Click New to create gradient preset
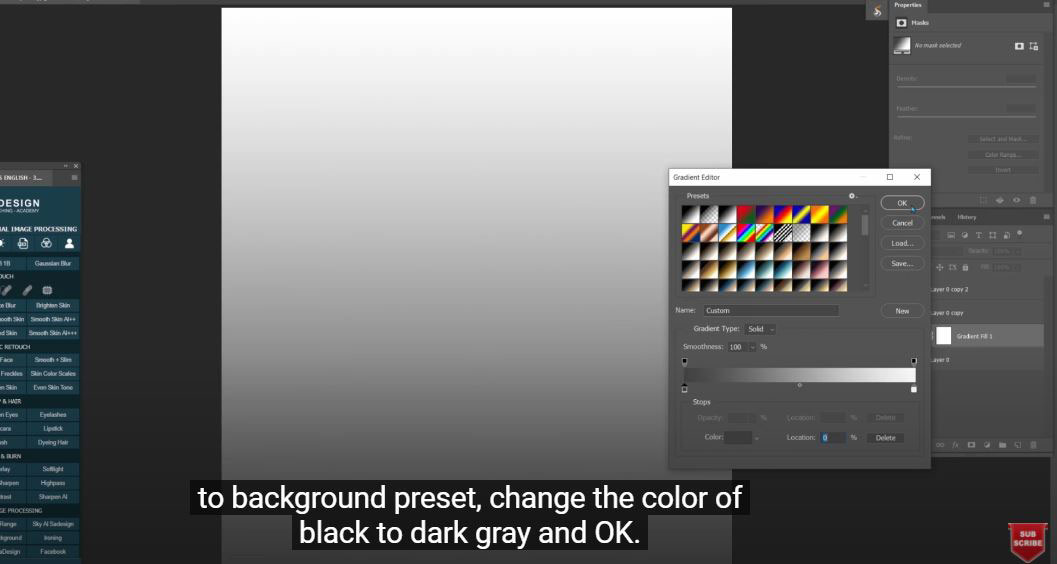 pos(902,311)
